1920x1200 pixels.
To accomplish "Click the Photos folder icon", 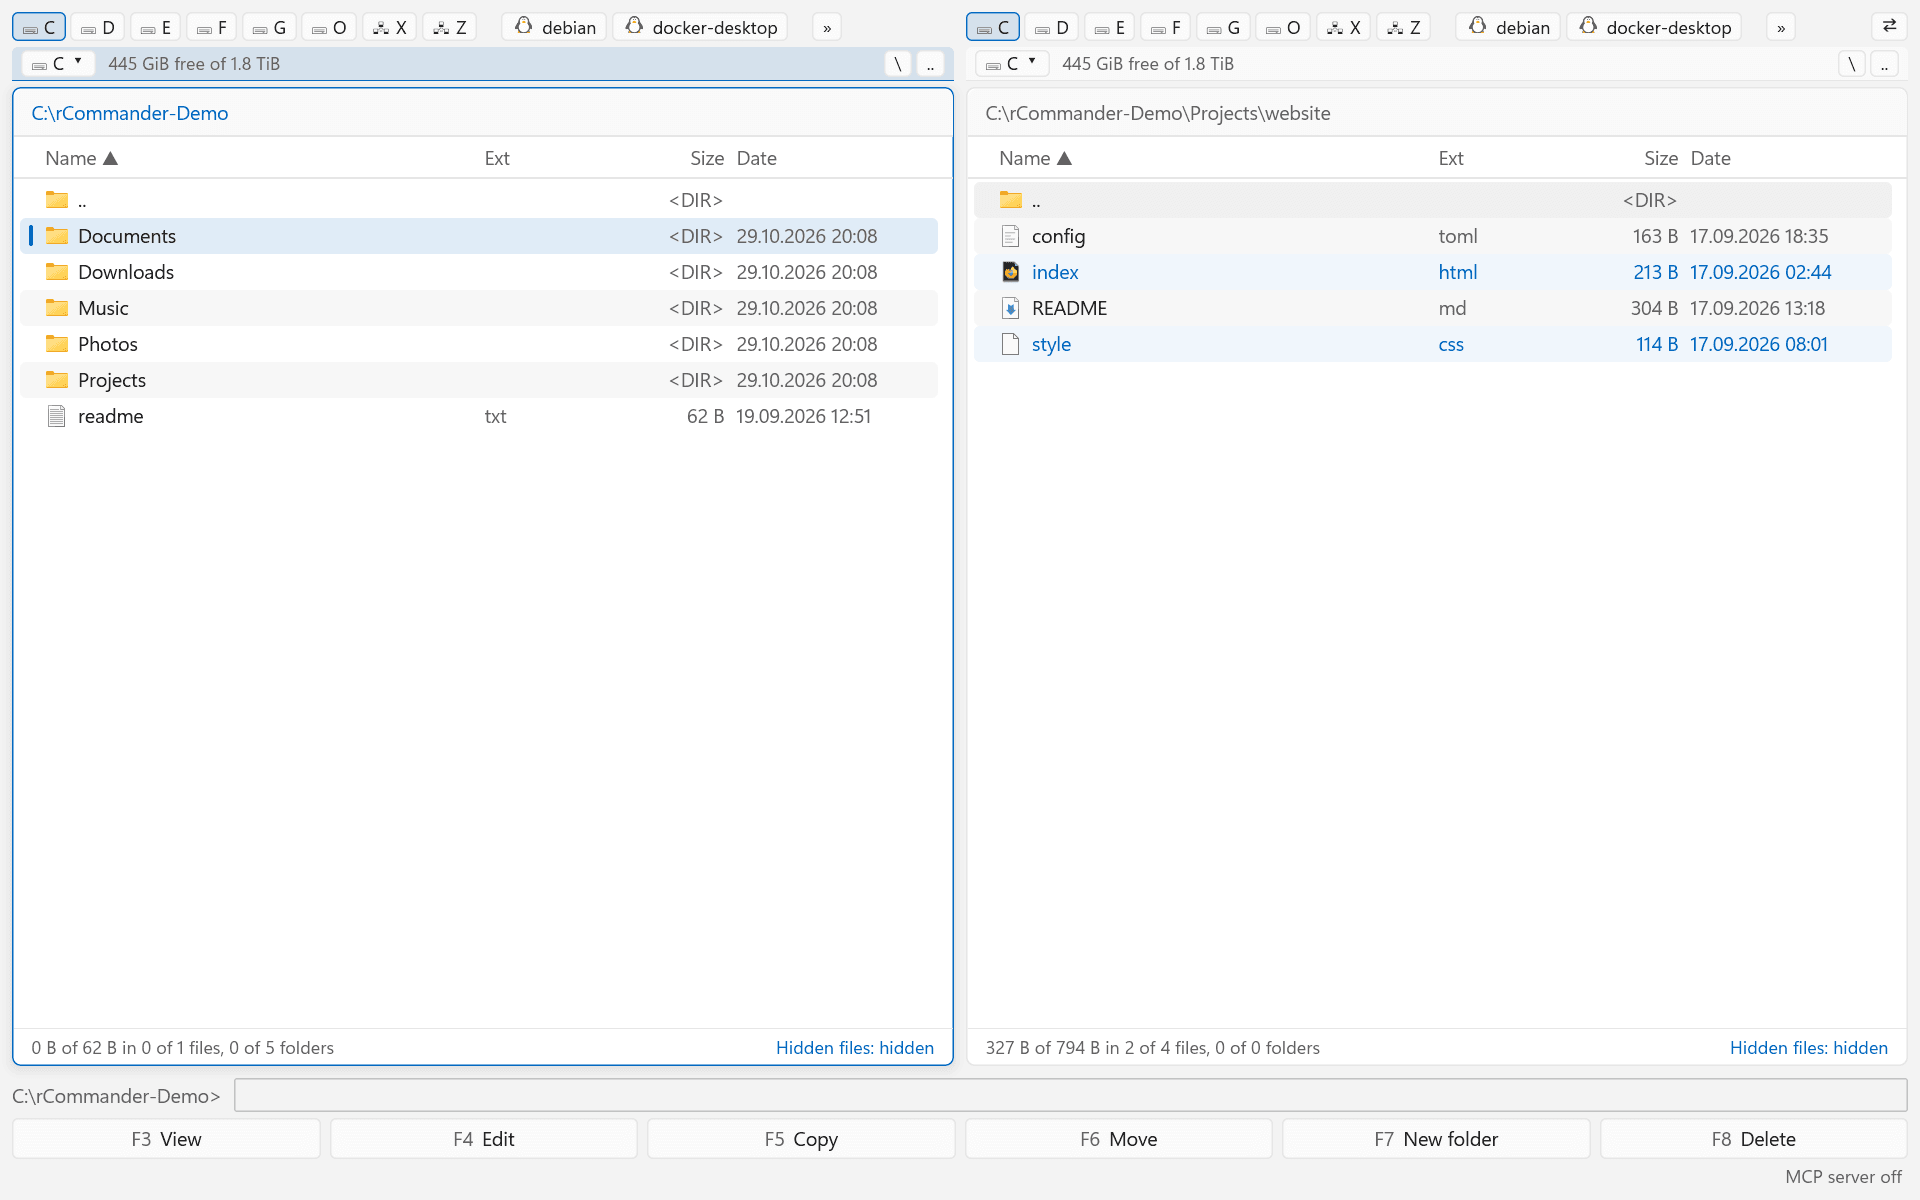I will pyautogui.click(x=57, y=344).
